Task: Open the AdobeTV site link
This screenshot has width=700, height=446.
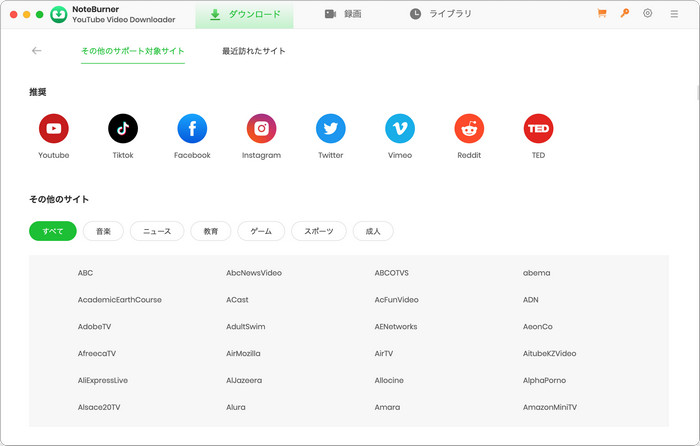Action: coord(94,326)
